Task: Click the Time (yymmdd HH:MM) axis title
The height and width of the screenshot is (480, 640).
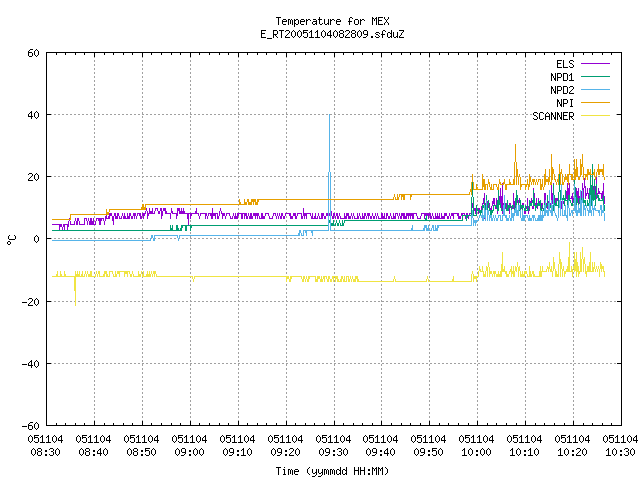Action: [332, 471]
